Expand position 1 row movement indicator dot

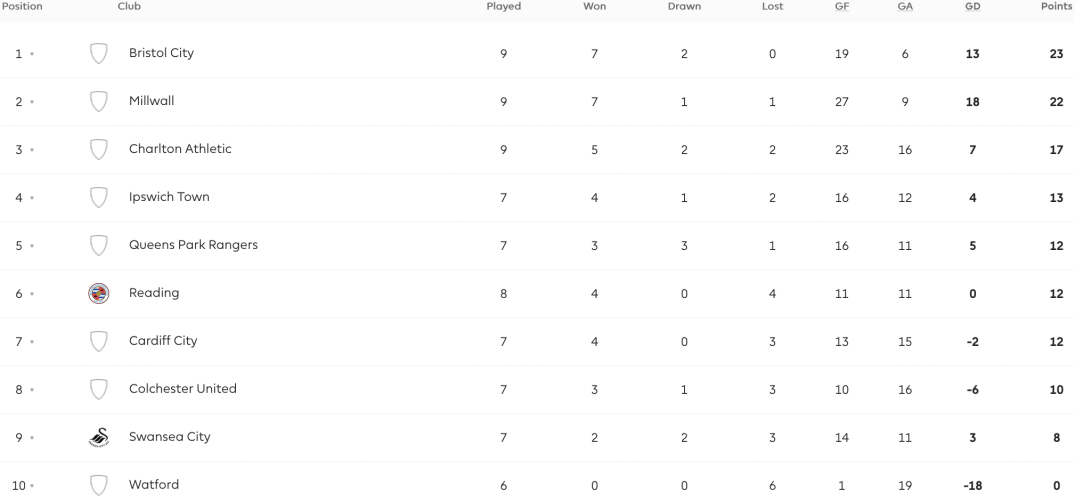(32, 53)
